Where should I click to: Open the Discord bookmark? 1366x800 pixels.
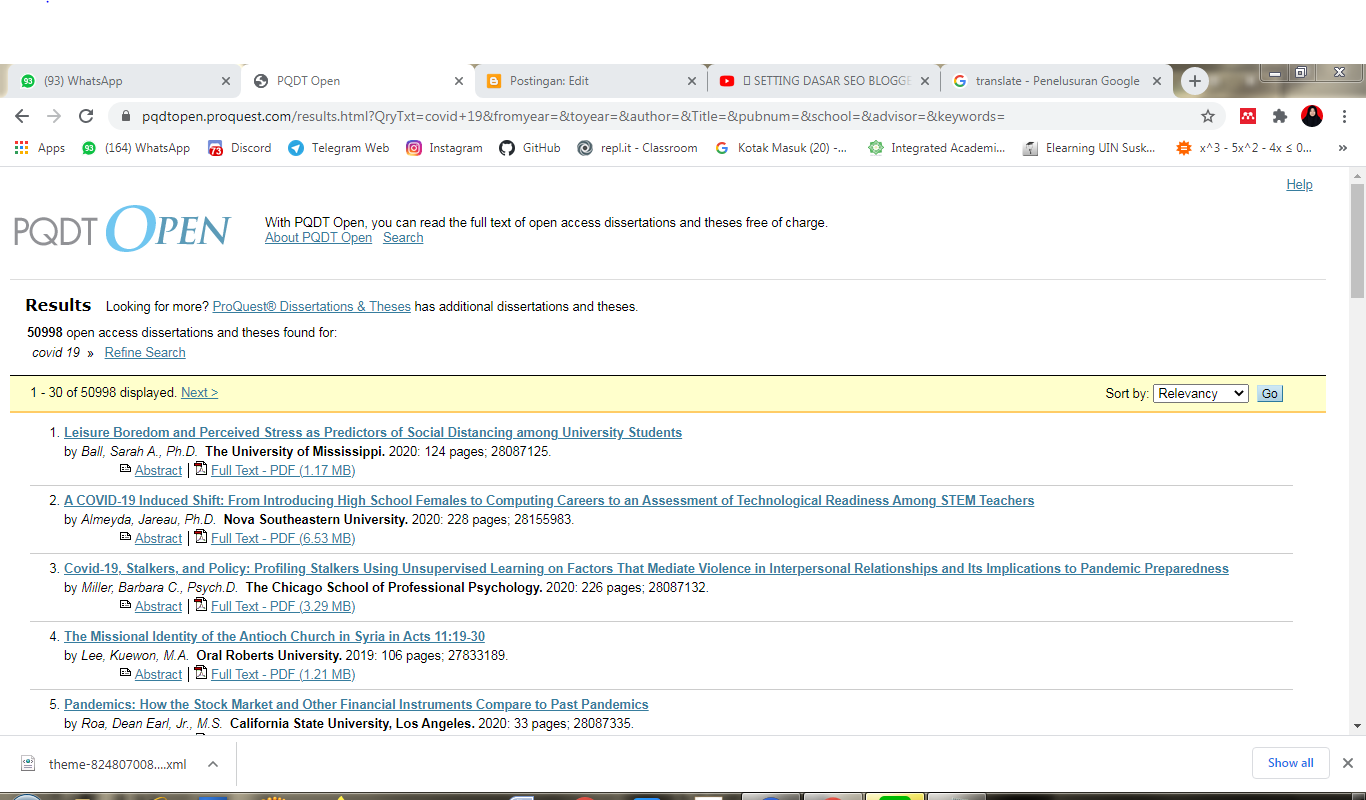(240, 148)
